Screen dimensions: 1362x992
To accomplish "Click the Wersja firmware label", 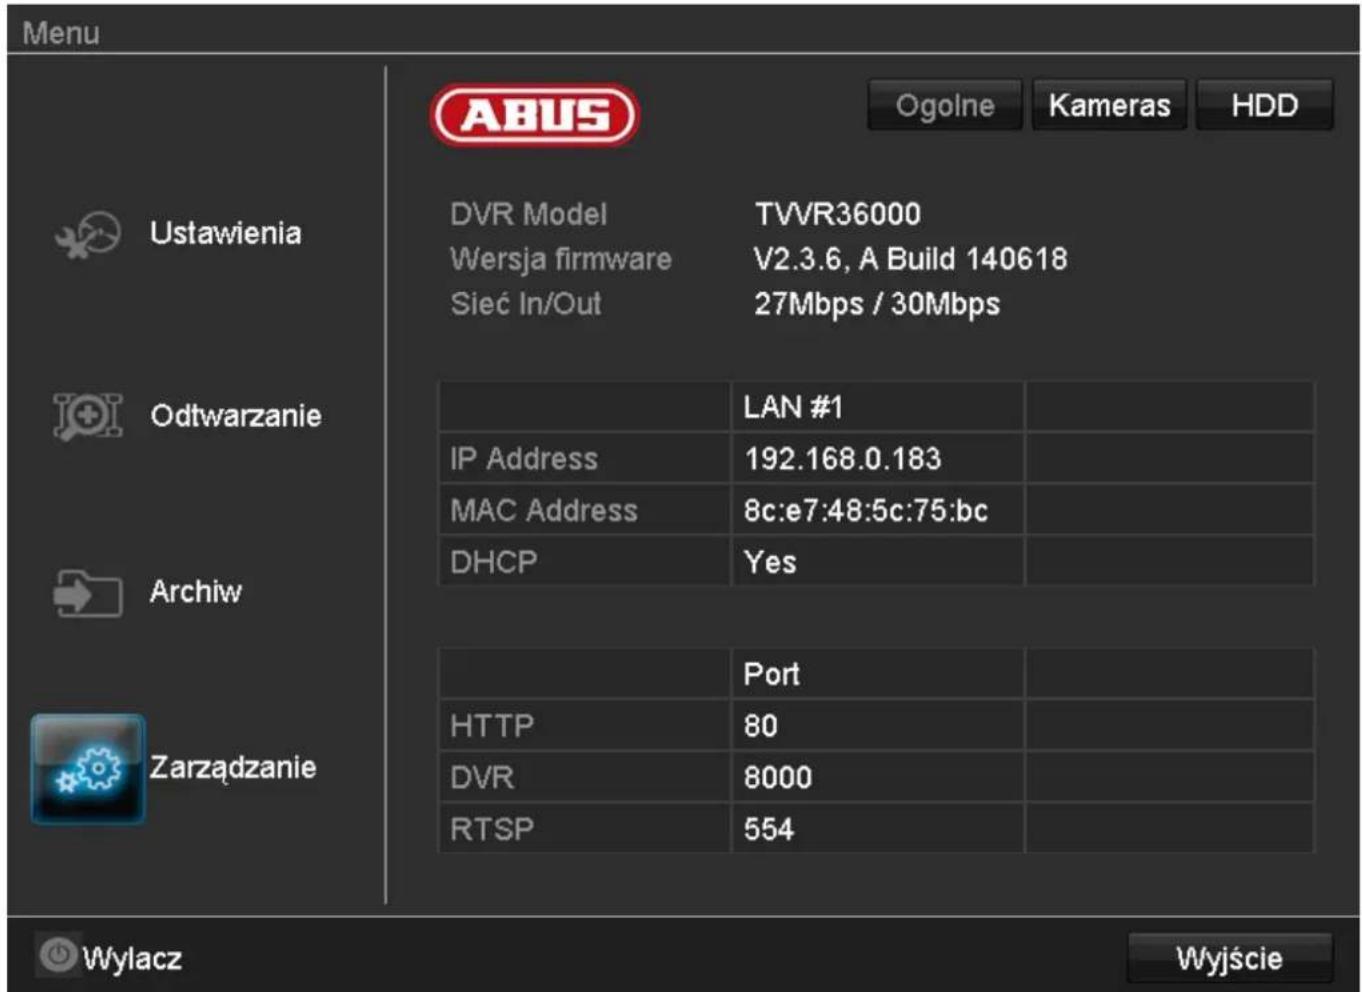I will pyautogui.click(x=561, y=259).
